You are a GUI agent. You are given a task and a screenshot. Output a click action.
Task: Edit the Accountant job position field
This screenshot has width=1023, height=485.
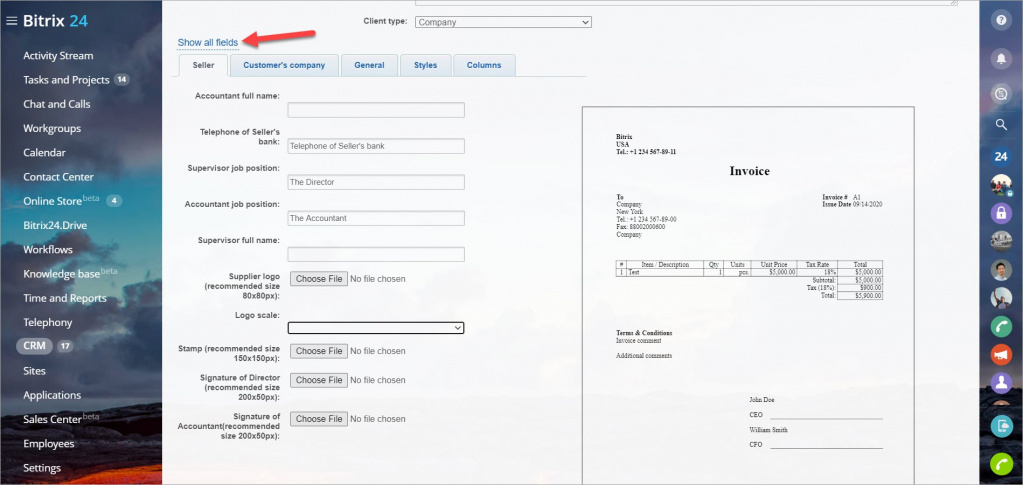376,218
